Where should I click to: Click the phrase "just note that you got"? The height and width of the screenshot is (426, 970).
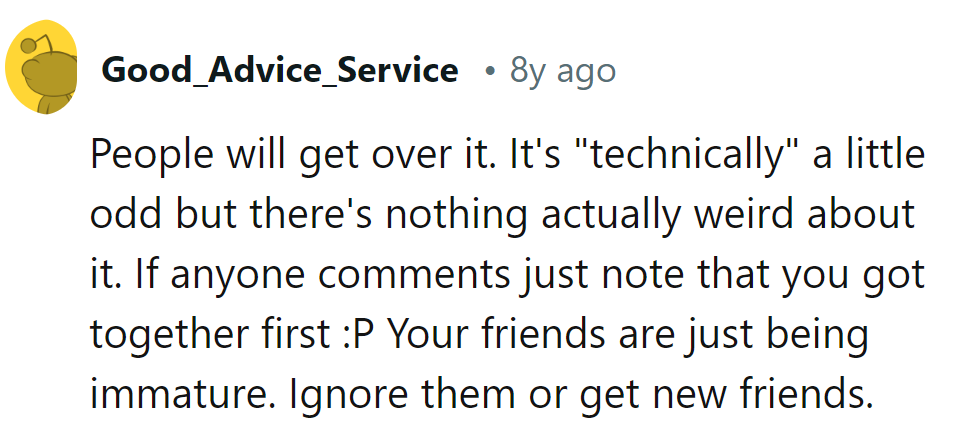click(718, 276)
